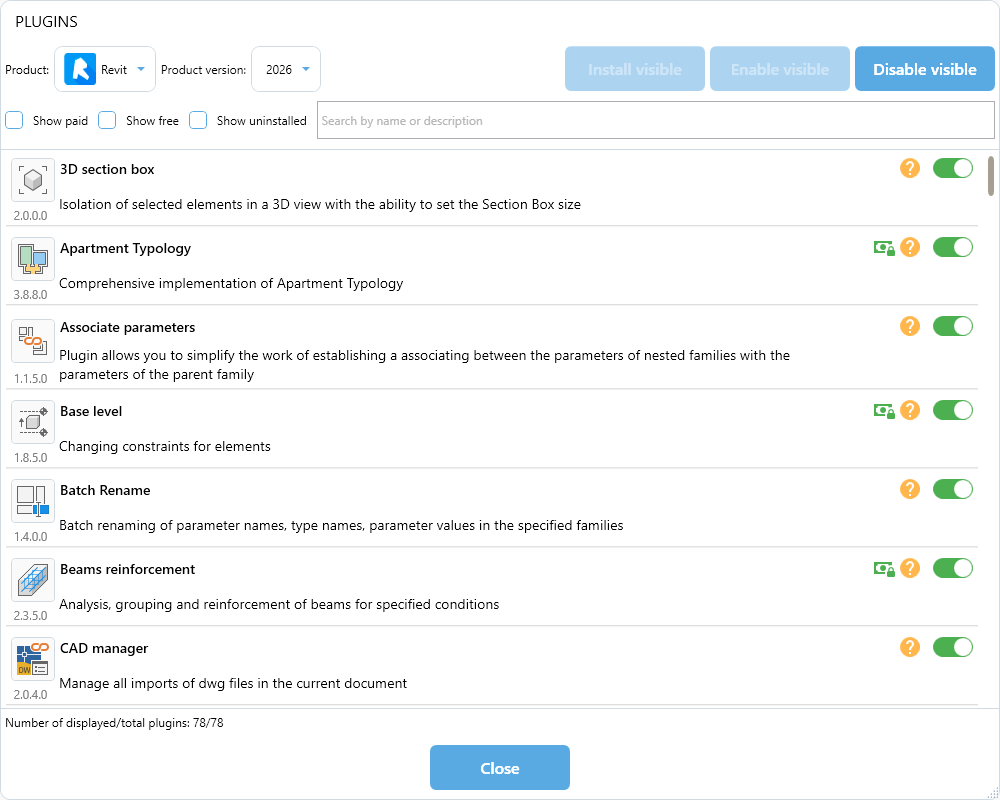The image size is (1000, 800).
Task: Expand the Product version 2026 dropdown
Action: (286, 69)
